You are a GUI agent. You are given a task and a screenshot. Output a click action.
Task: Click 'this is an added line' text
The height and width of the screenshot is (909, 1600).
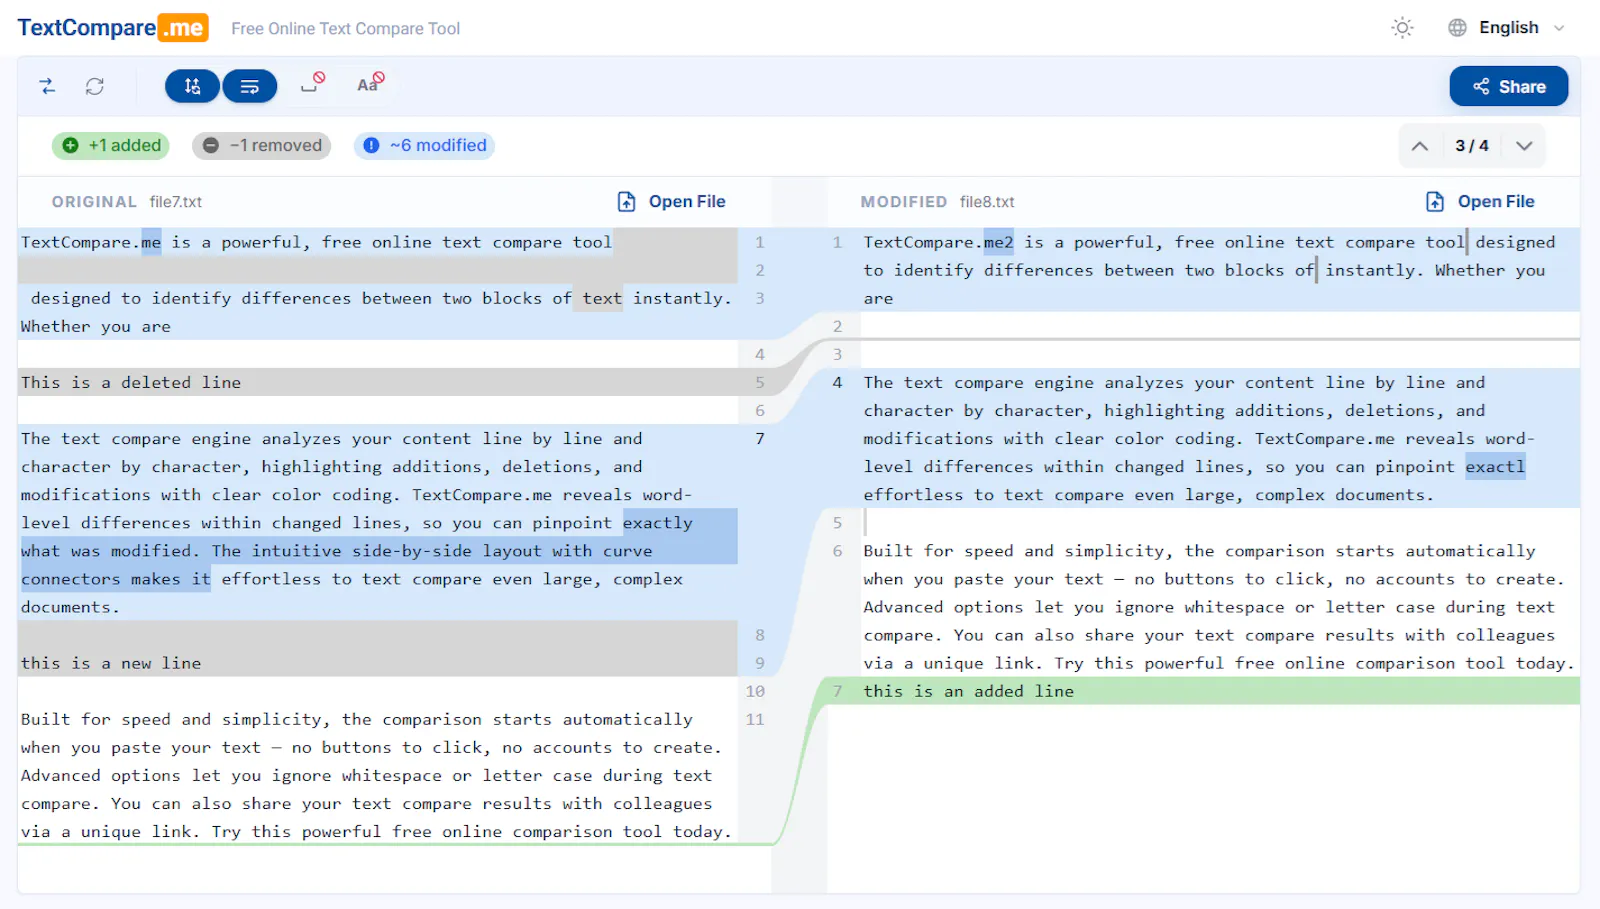[x=969, y=691]
